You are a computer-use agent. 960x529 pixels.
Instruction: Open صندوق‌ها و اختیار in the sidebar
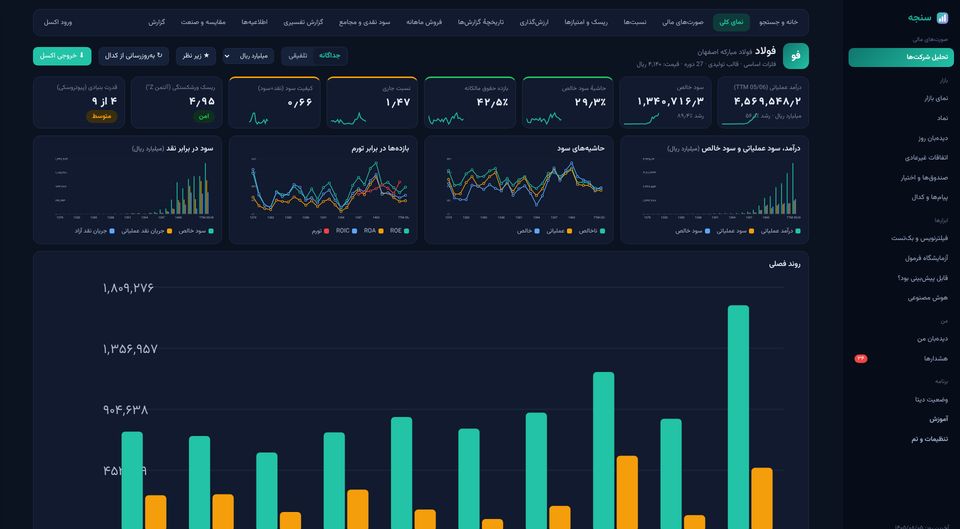coord(901,178)
